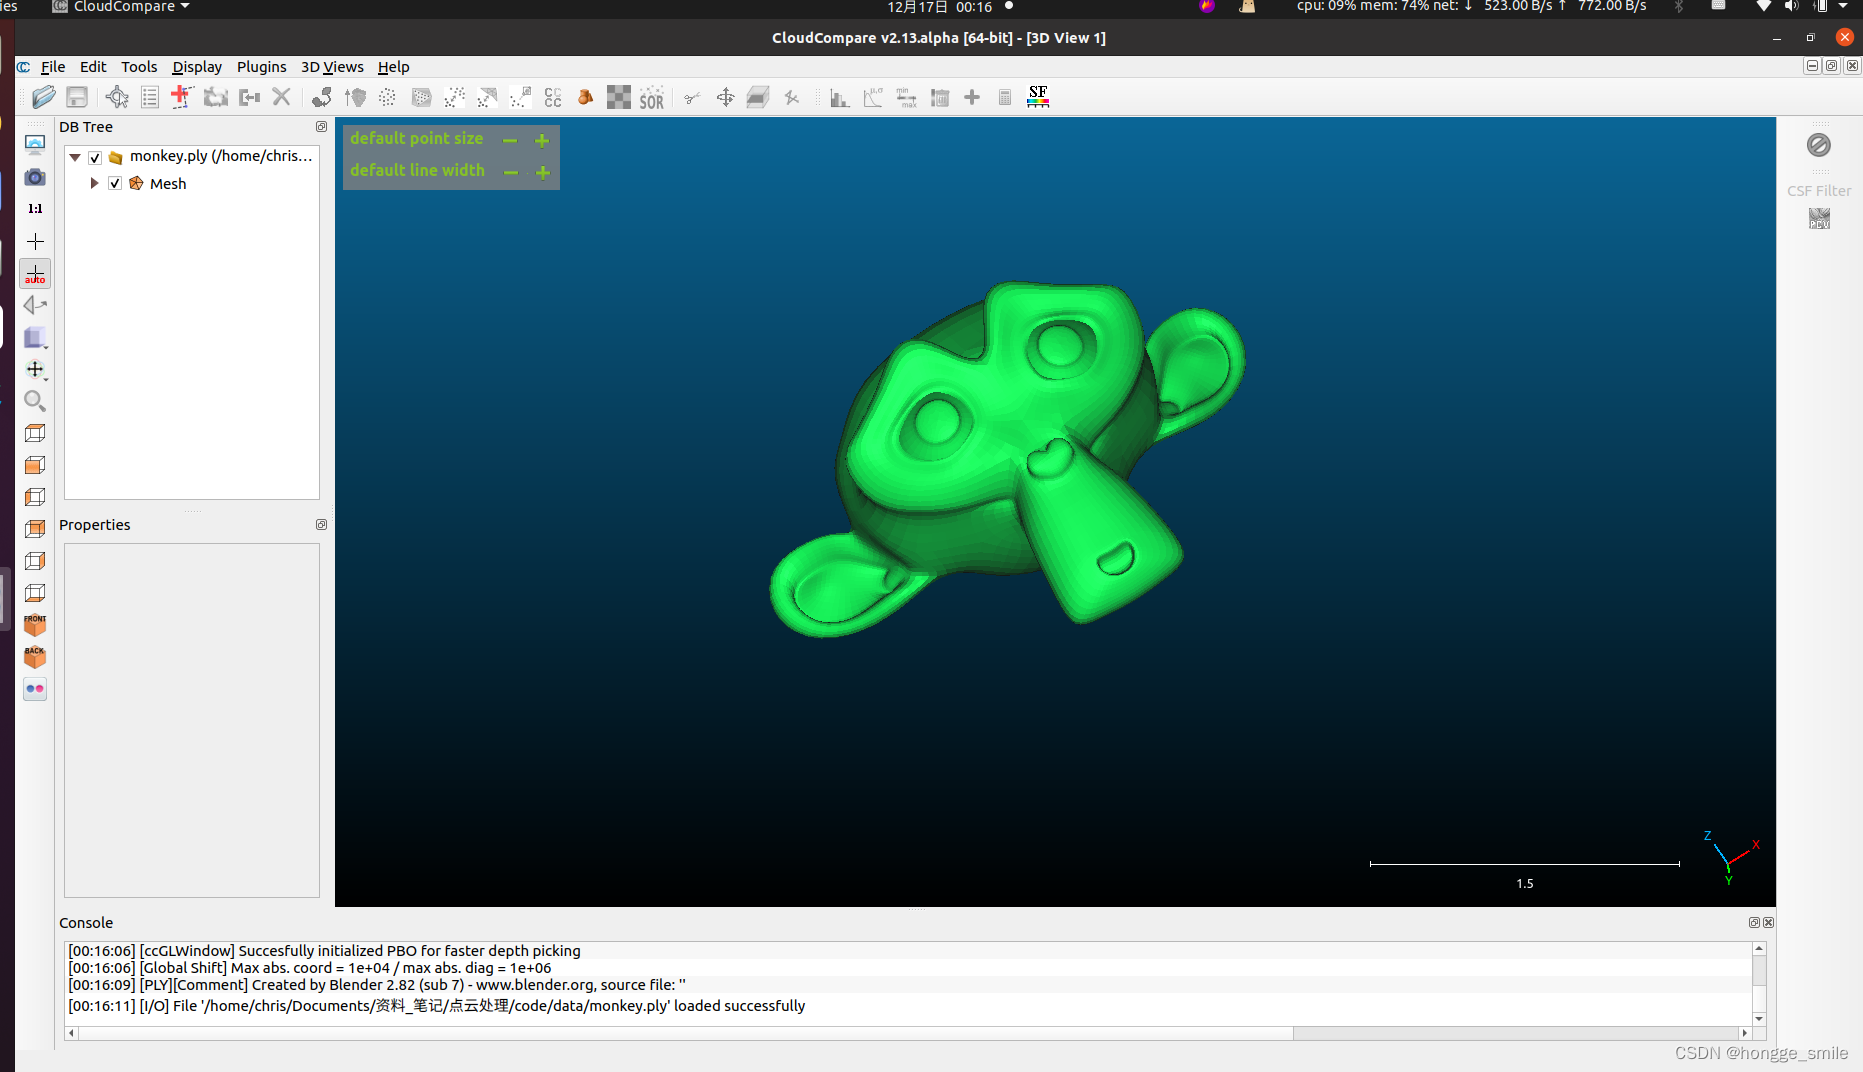Screen dimensions: 1863x1072
Task: Open the Help menu
Action: click(393, 67)
